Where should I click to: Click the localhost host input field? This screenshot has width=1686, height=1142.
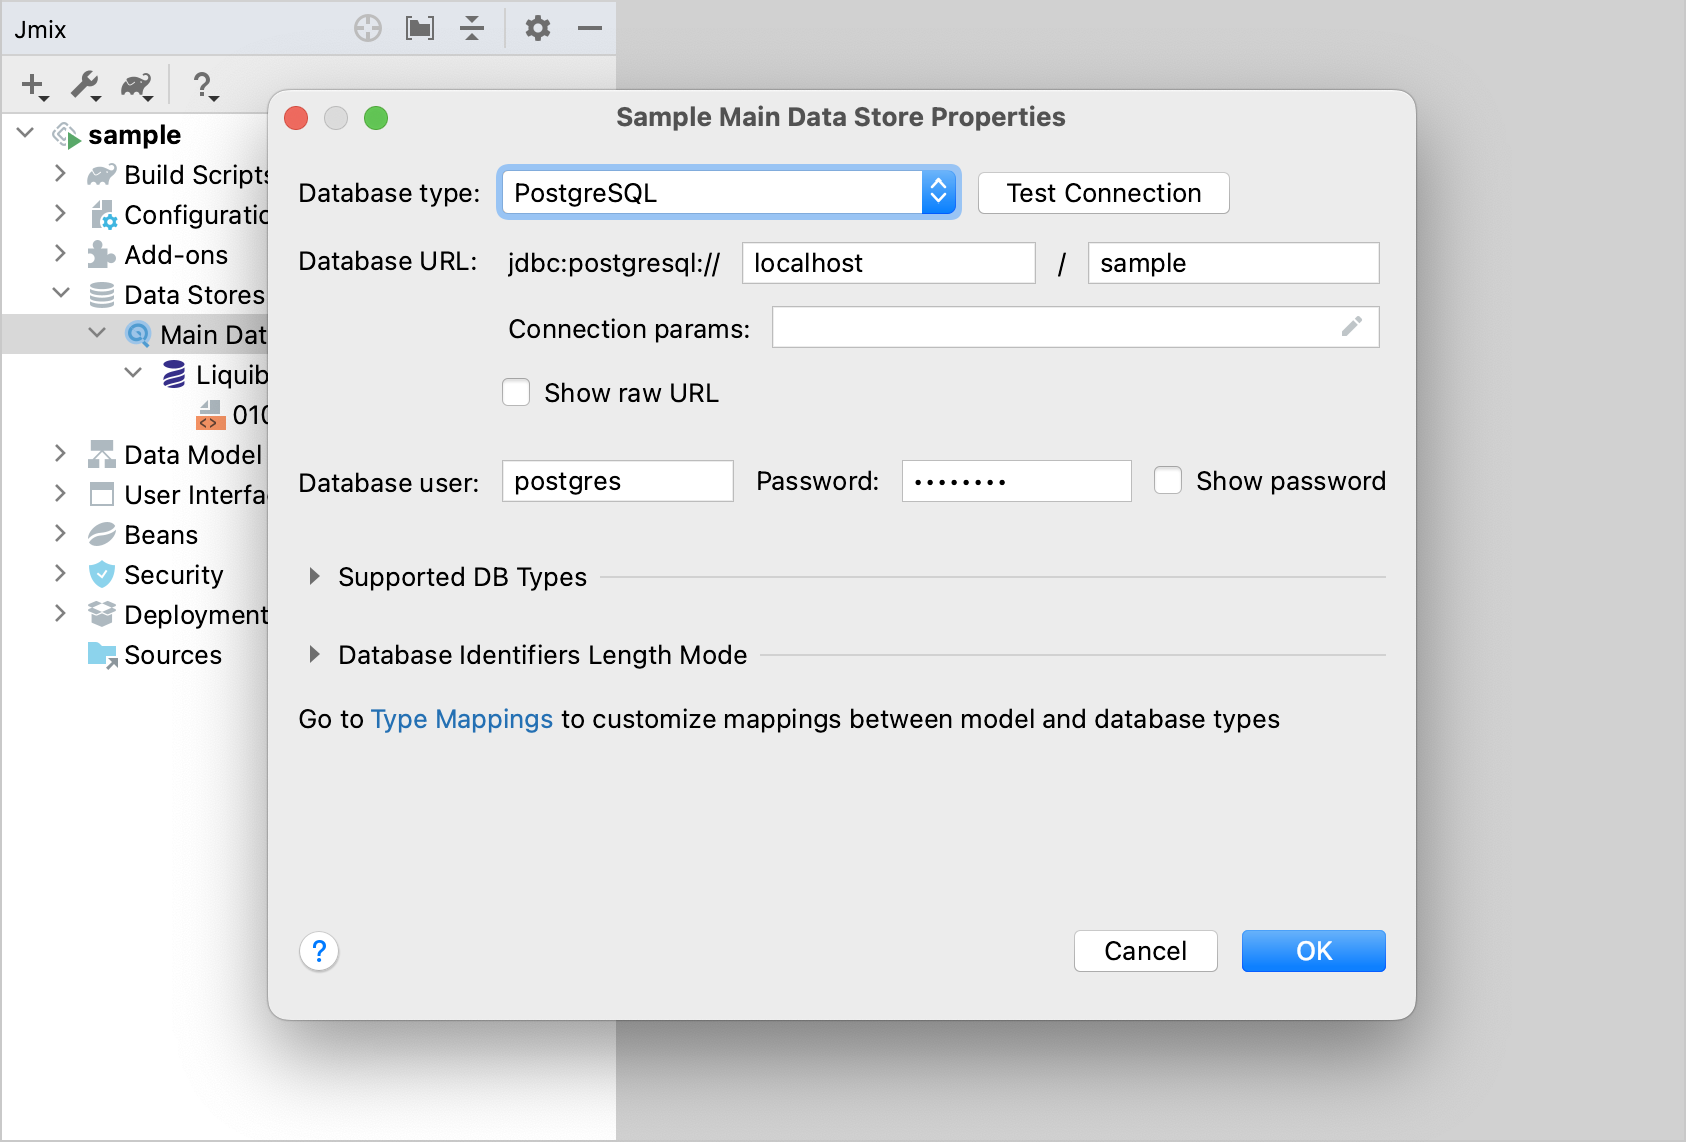click(889, 263)
